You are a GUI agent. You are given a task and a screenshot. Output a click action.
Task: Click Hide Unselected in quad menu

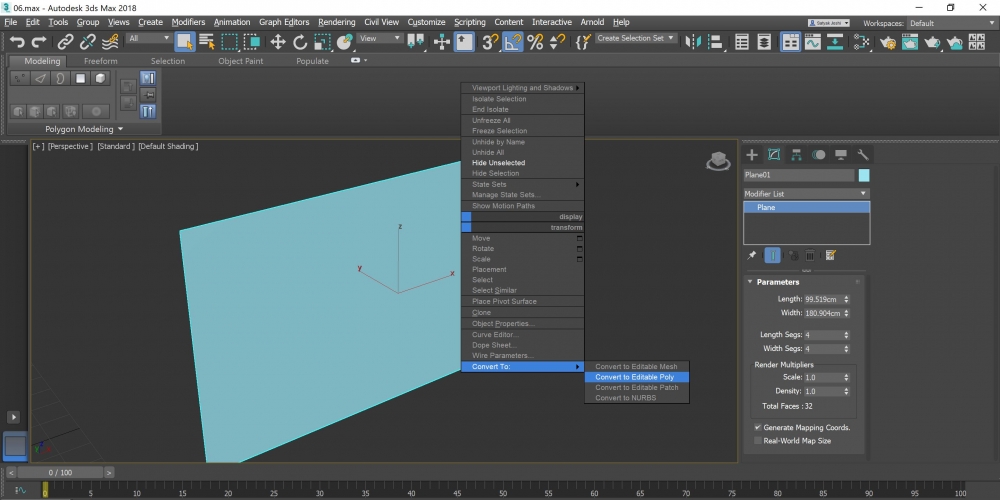tap(498, 163)
